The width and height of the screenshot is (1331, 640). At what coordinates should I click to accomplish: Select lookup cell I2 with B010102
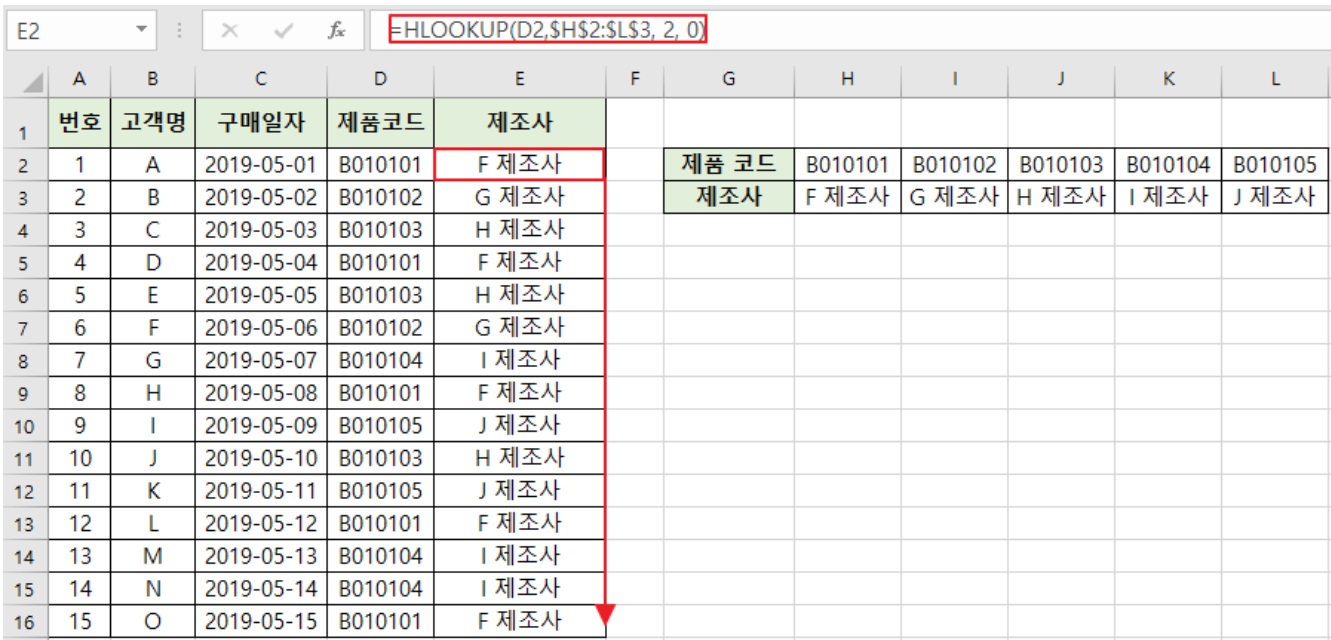[955, 164]
